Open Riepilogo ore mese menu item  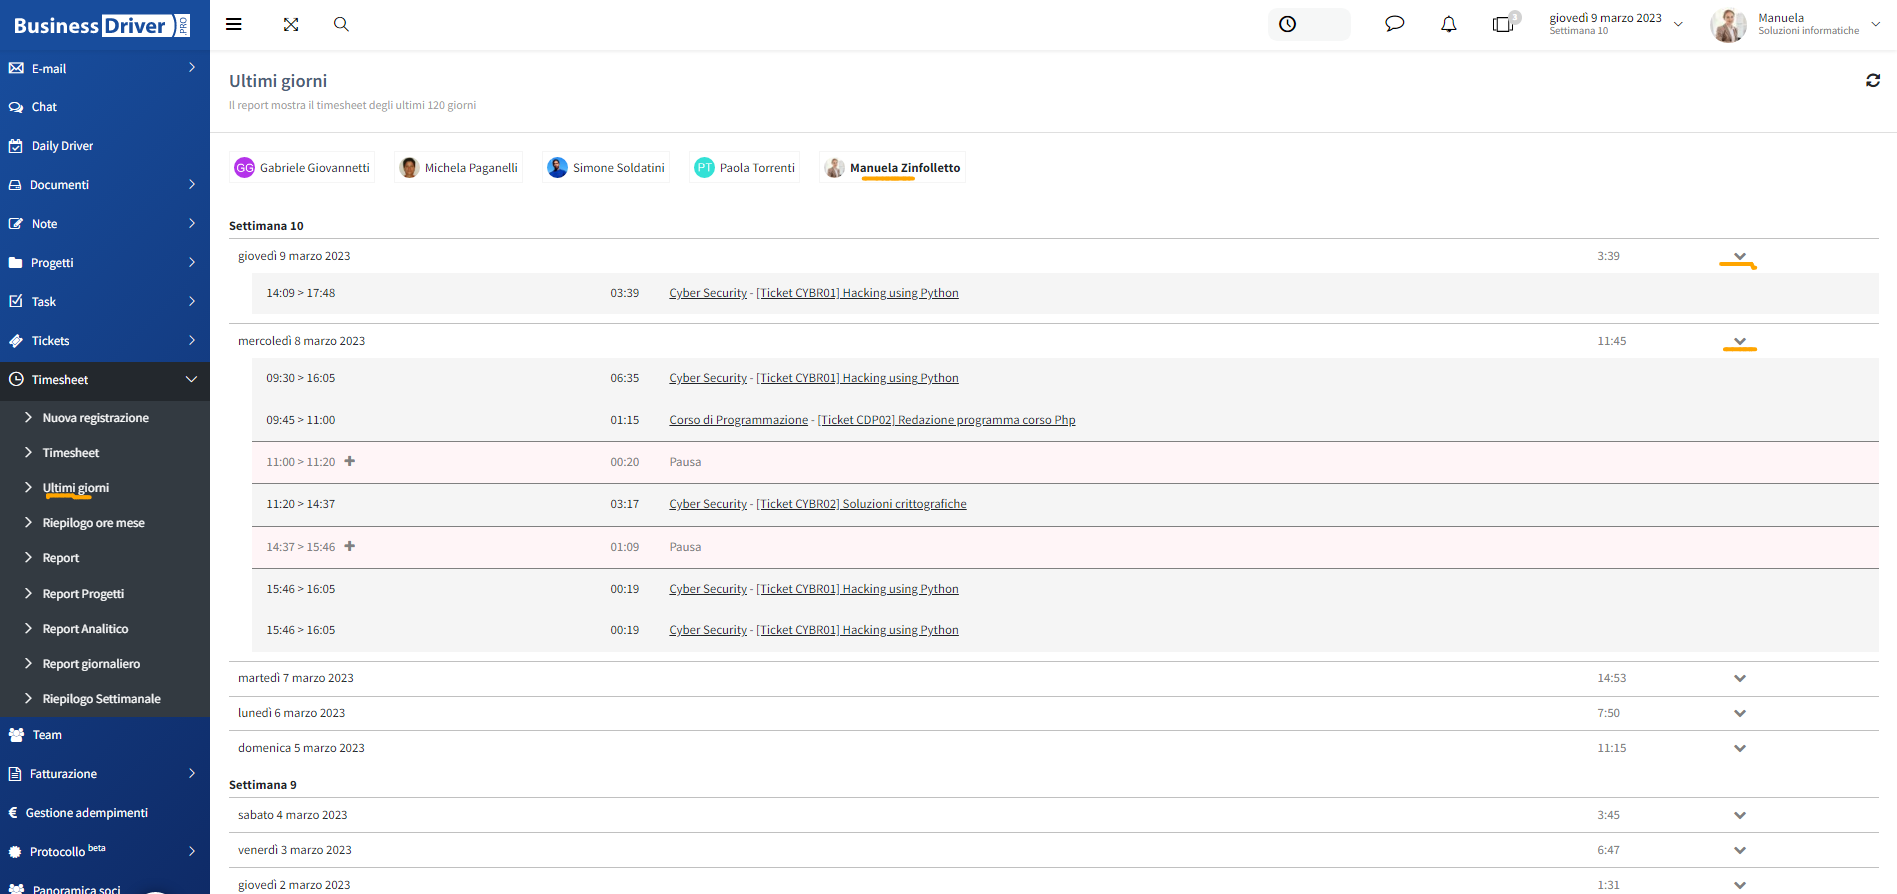pos(94,523)
